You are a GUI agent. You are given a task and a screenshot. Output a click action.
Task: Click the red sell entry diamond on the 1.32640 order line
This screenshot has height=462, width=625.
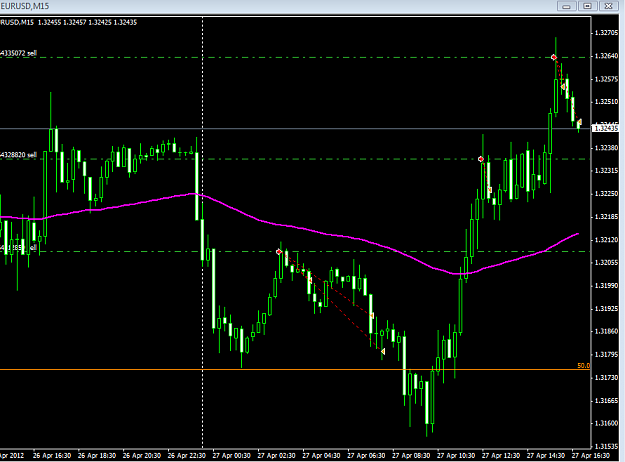[x=554, y=57]
